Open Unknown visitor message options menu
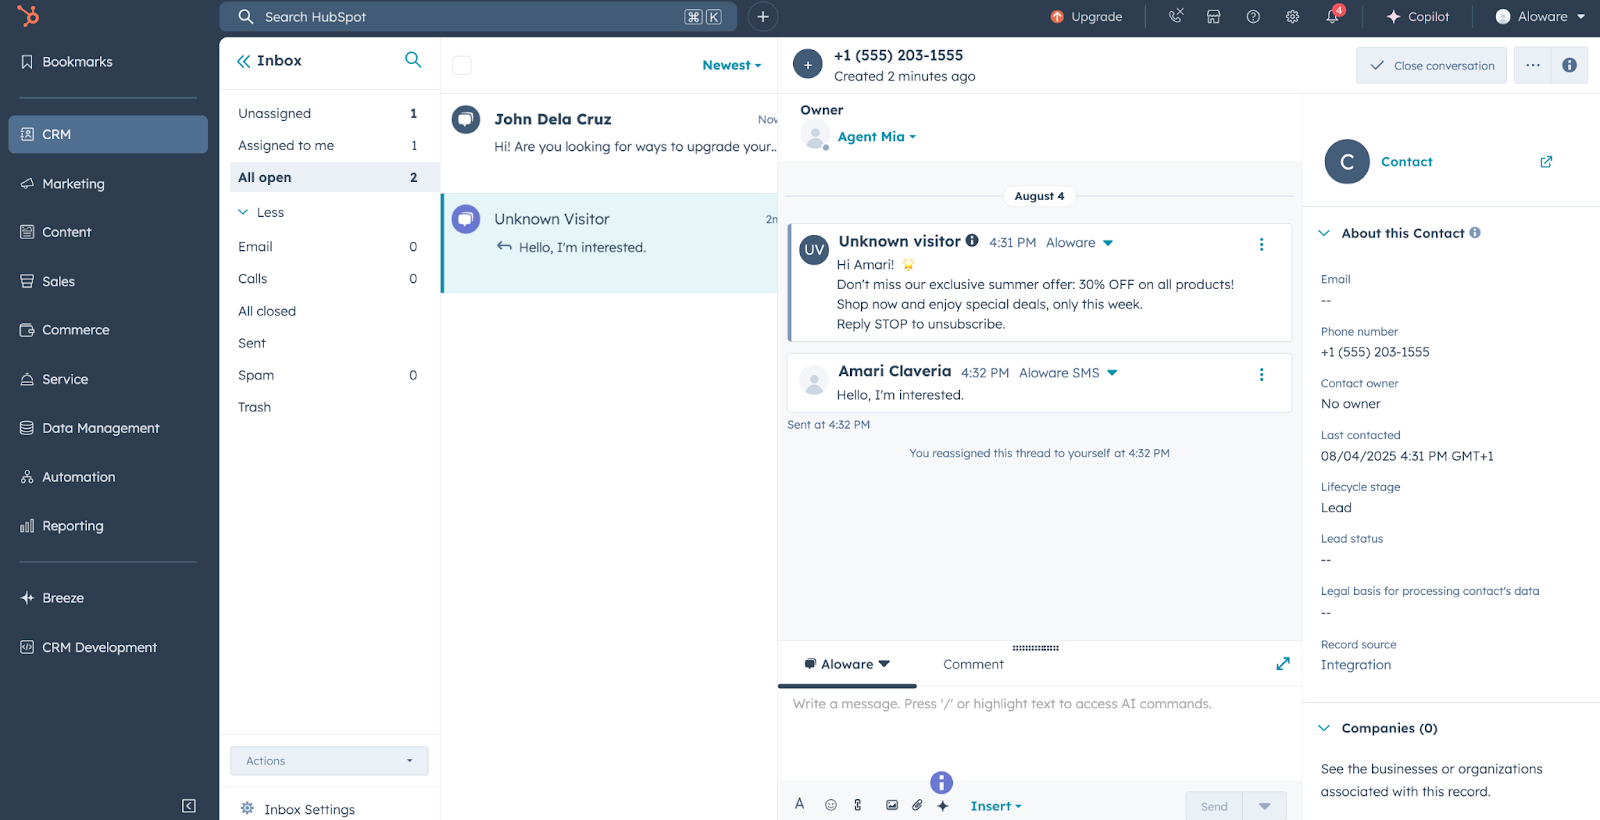1600x820 pixels. pyautogui.click(x=1261, y=244)
